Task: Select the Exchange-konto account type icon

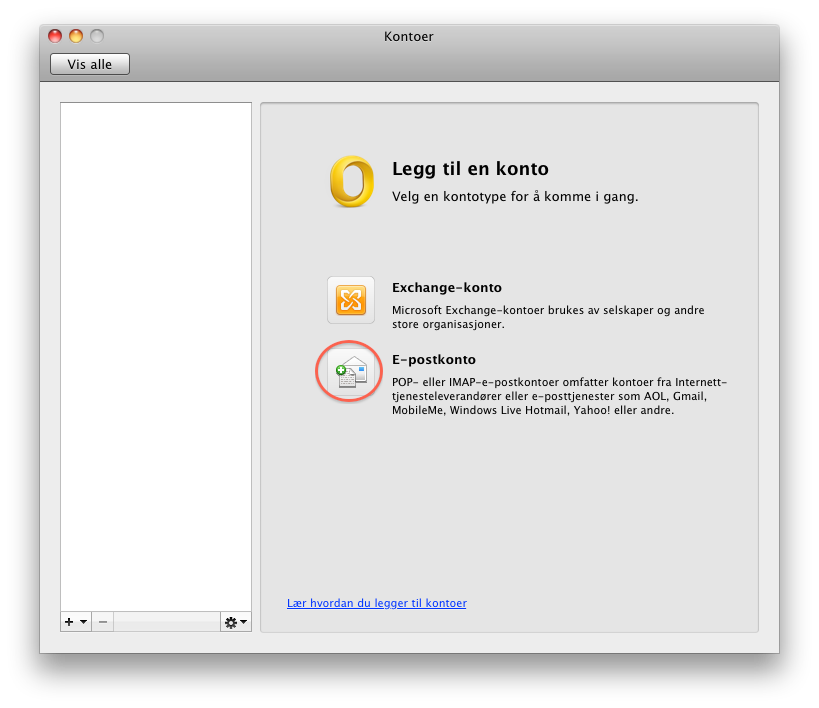Action: click(x=351, y=300)
